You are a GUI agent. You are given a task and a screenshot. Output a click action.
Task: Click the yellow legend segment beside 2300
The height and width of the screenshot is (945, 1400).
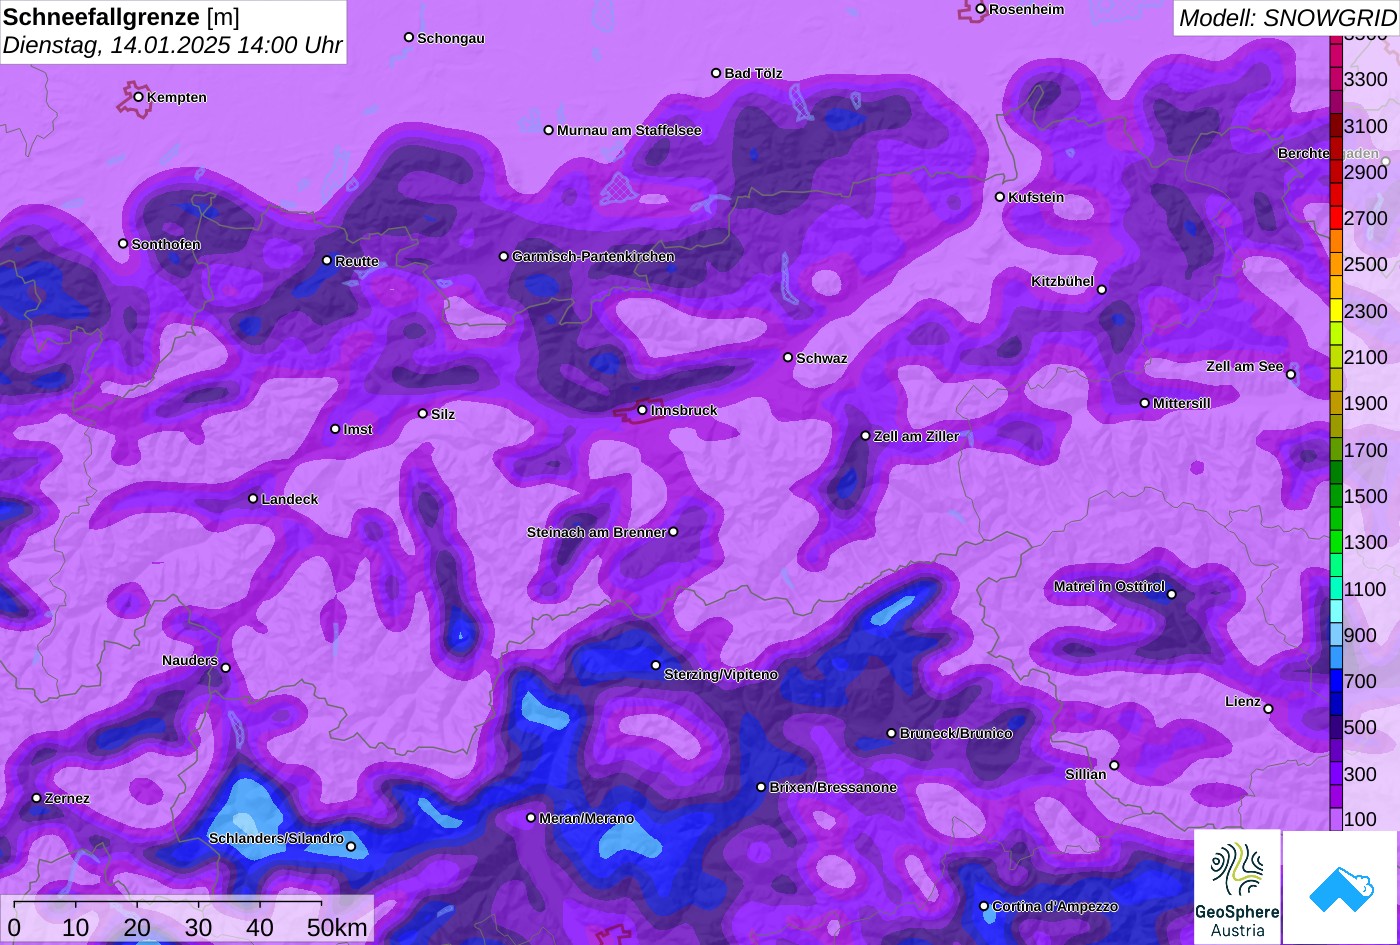click(1336, 310)
